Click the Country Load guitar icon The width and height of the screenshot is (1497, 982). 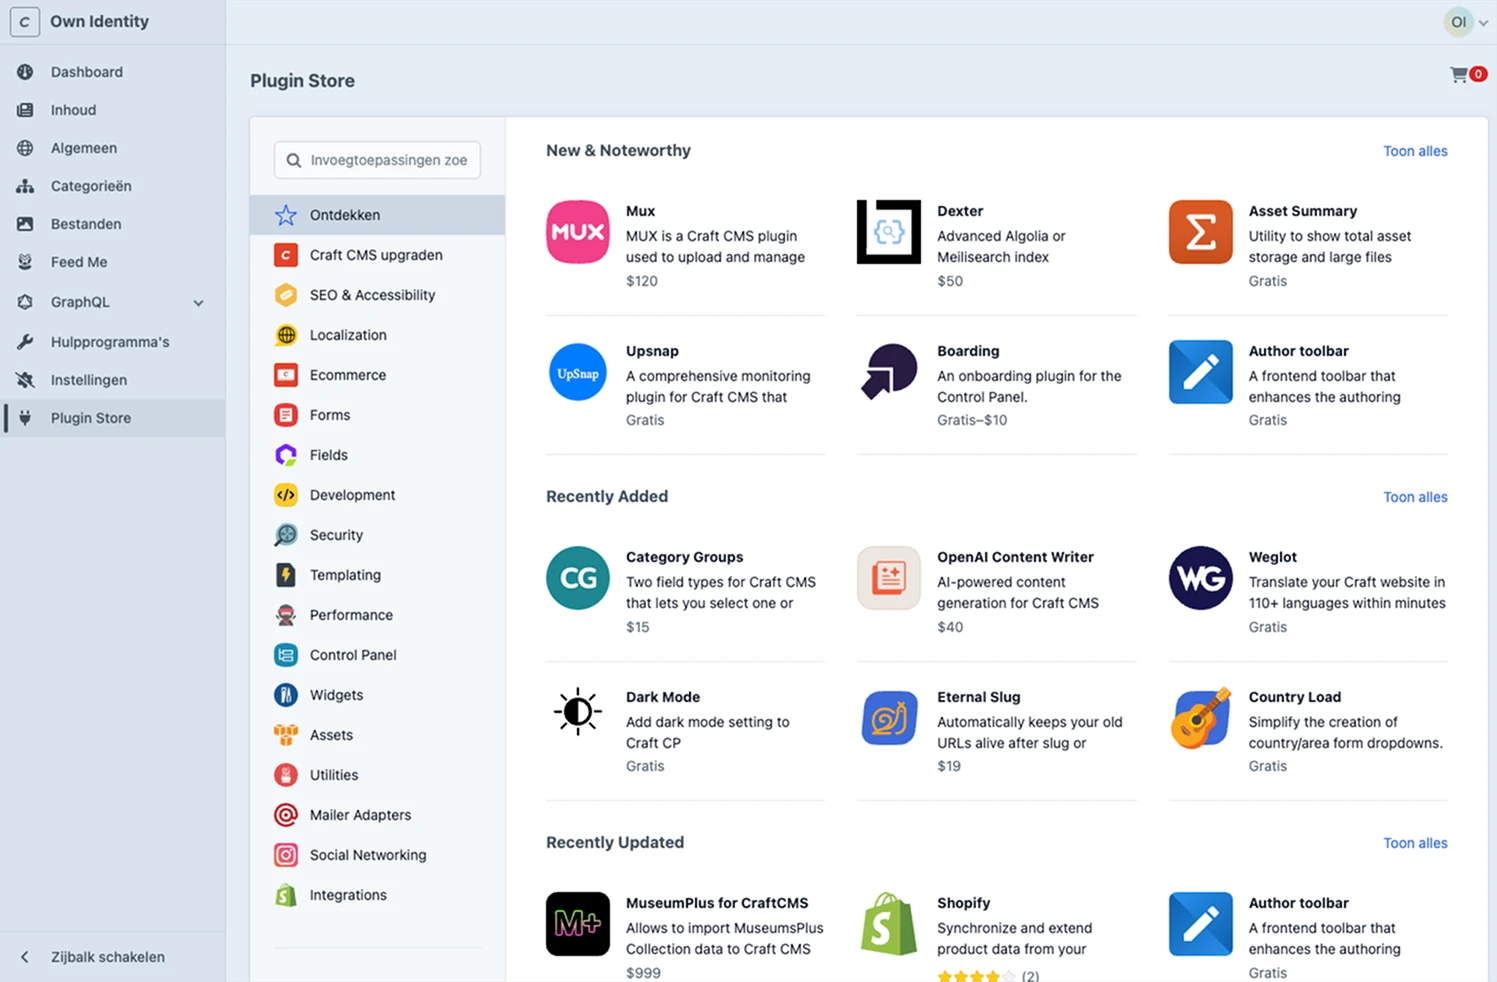(x=1200, y=718)
